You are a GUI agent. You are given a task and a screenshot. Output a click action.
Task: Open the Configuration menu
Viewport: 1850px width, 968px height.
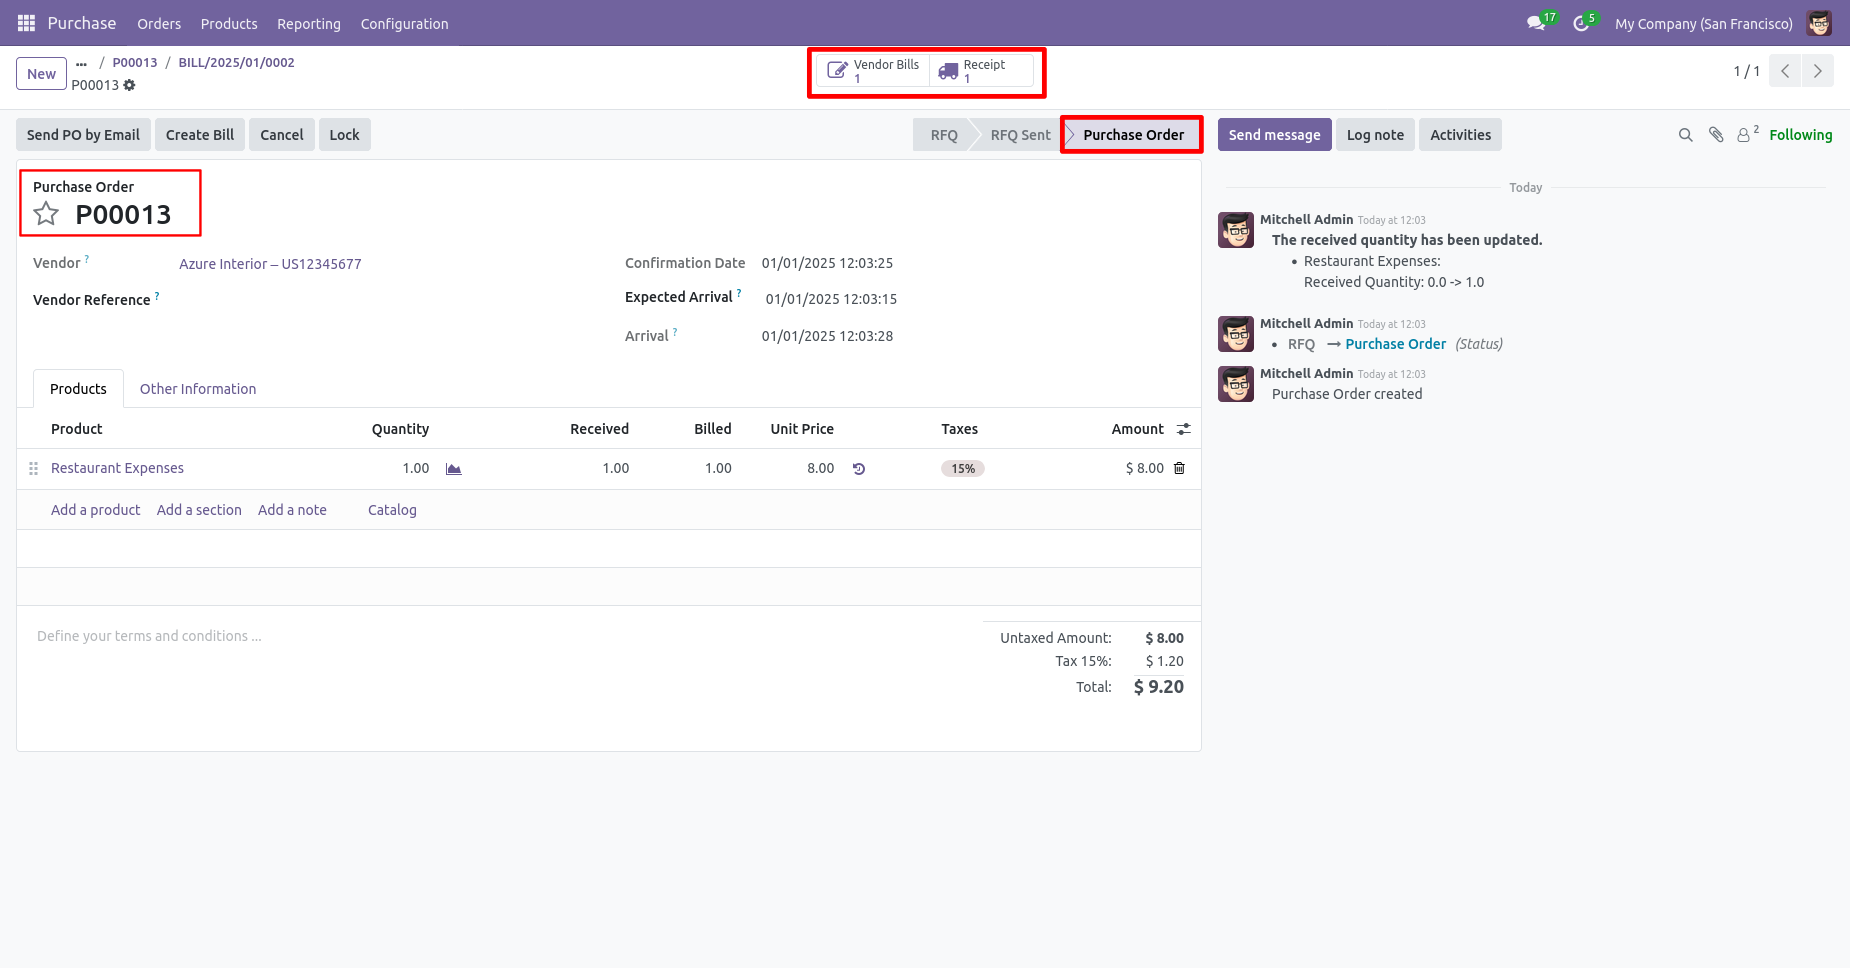[x=404, y=23]
